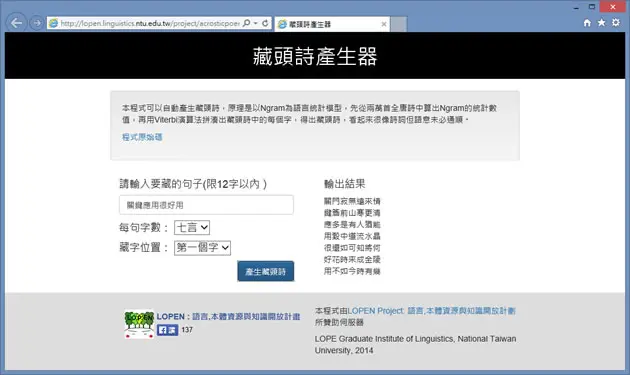Viewport: 630px width, 375px height.
Task: Click the LOPEN tree logo image
Action: tap(139, 324)
